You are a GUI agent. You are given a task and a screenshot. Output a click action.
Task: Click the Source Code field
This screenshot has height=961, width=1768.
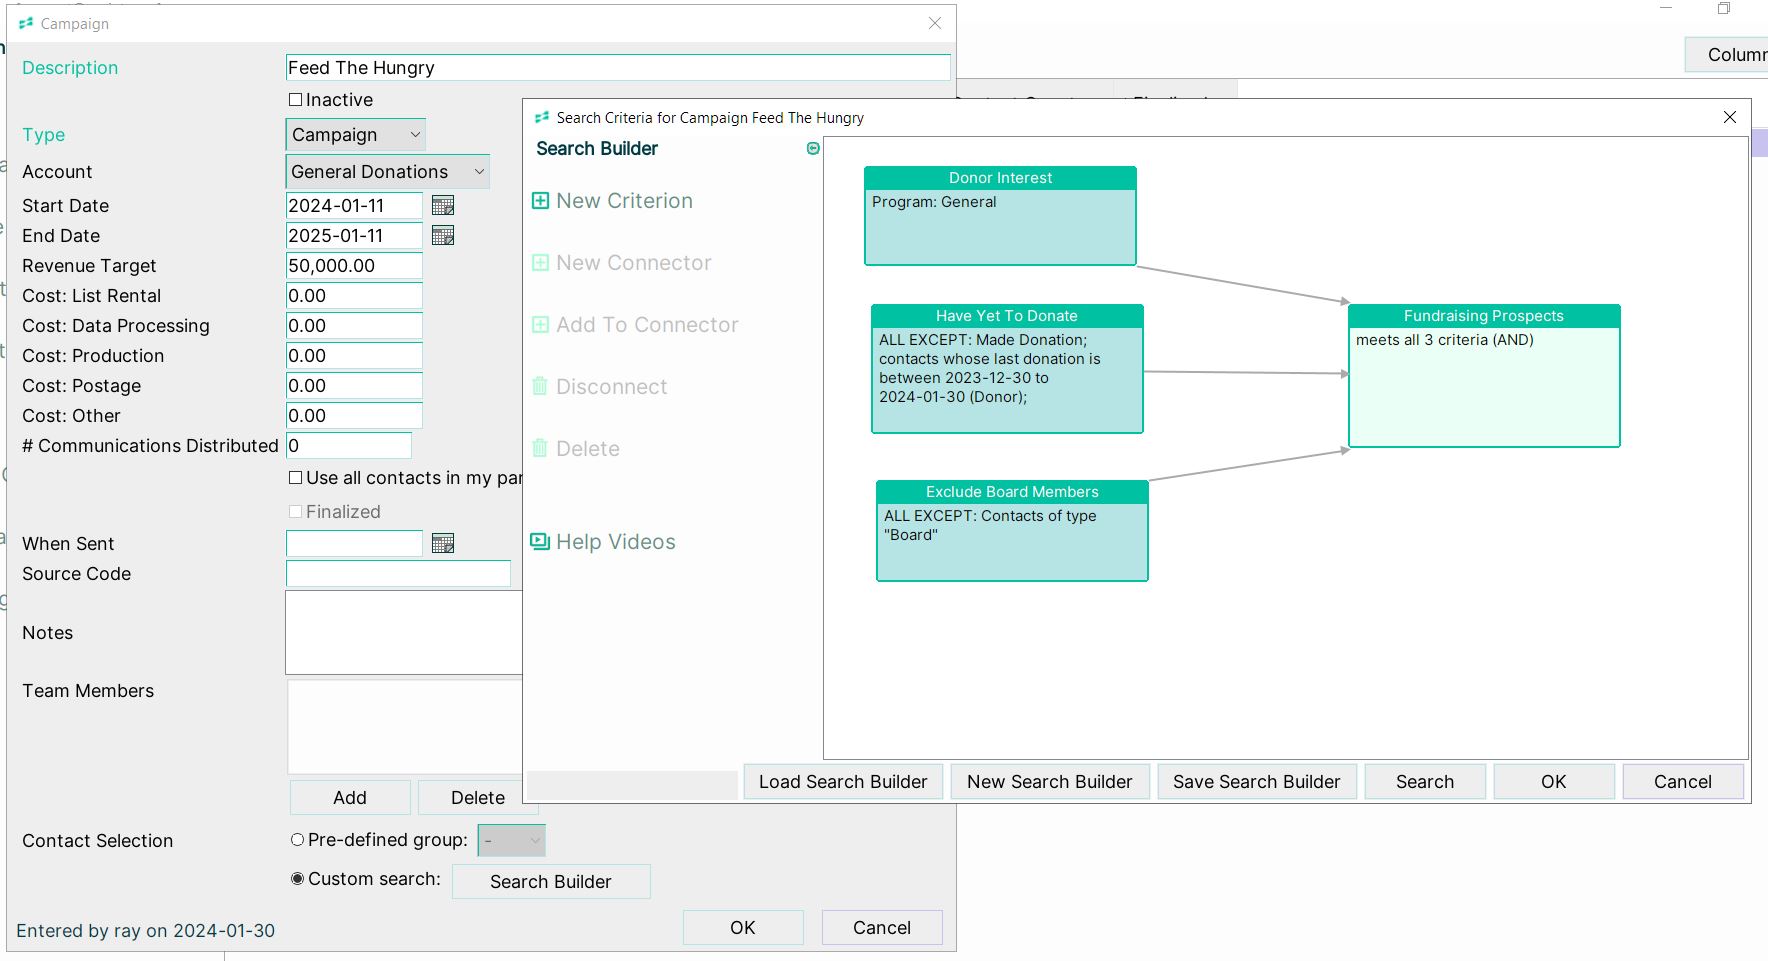pos(398,574)
